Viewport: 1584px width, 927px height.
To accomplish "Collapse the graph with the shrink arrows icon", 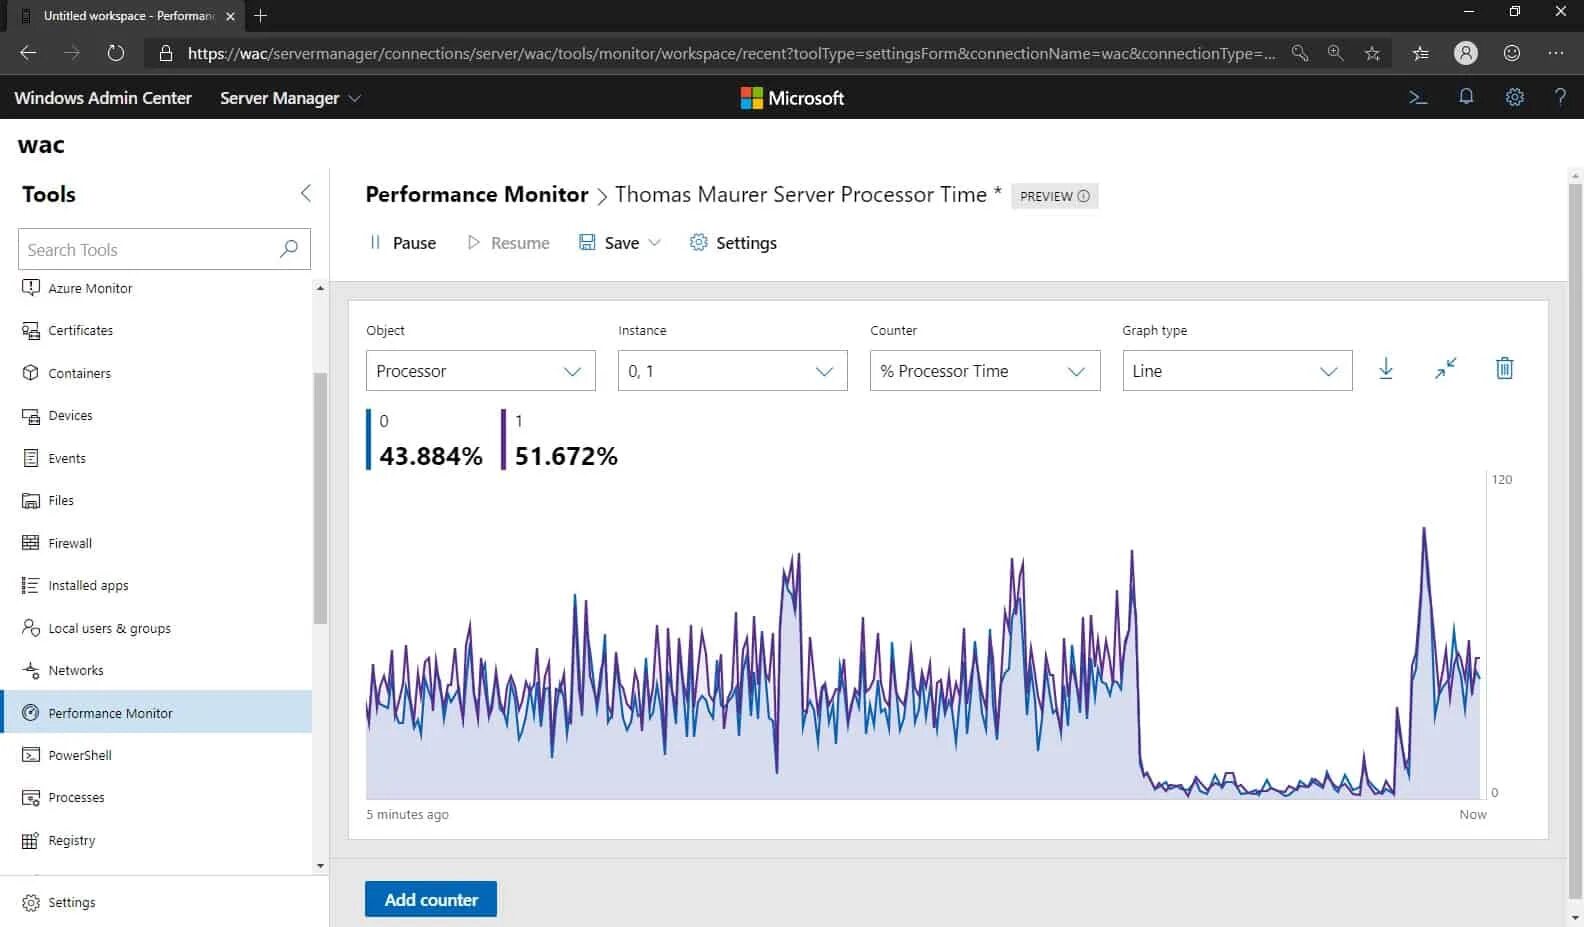I will tap(1445, 369).
